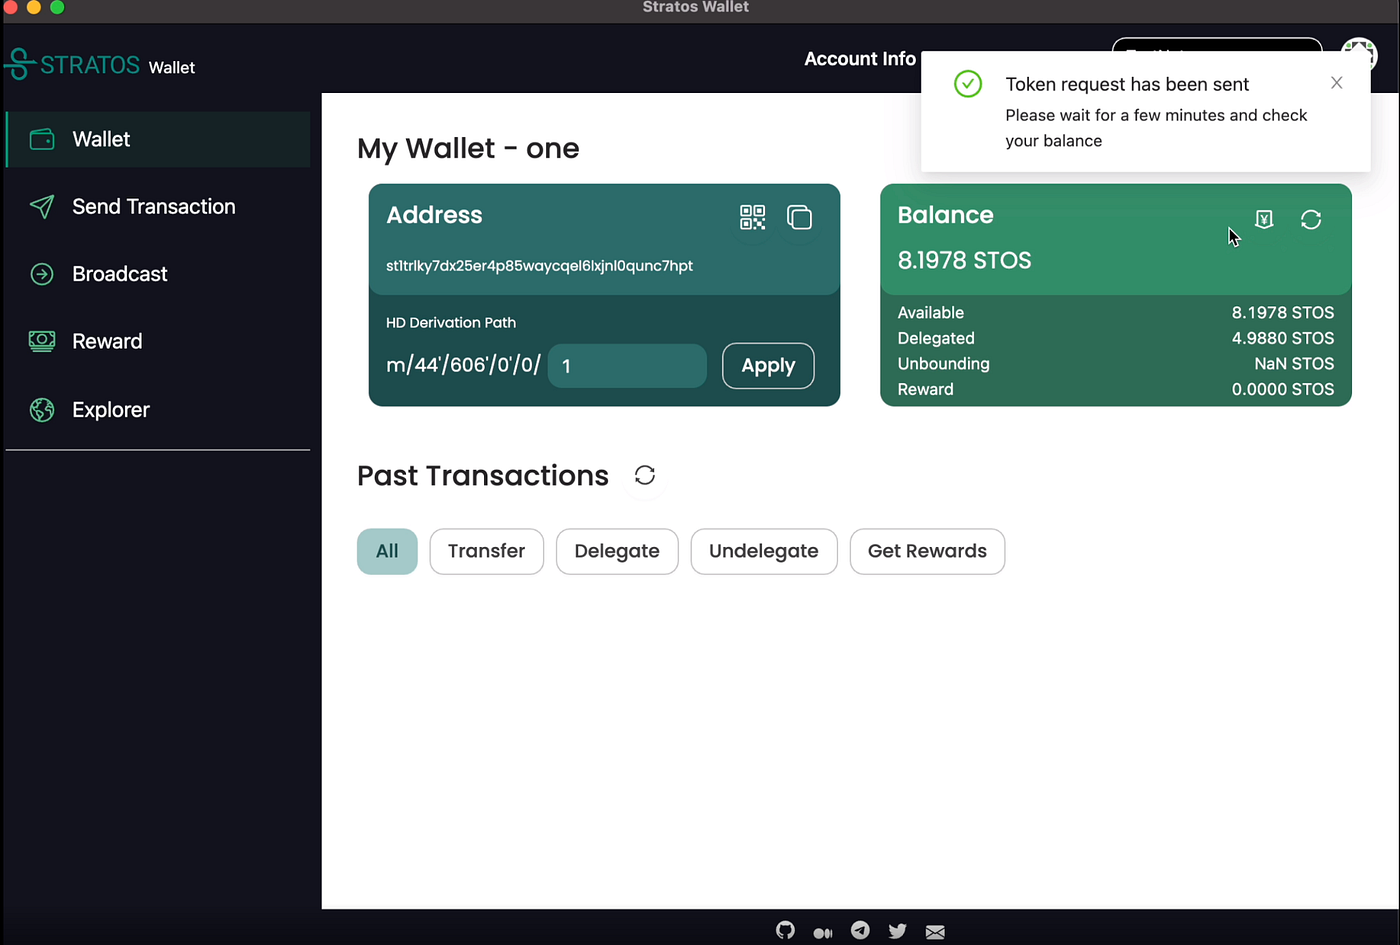
Task: Click the Reward 0.0000 STOS value
Action: coord(1282,389)
